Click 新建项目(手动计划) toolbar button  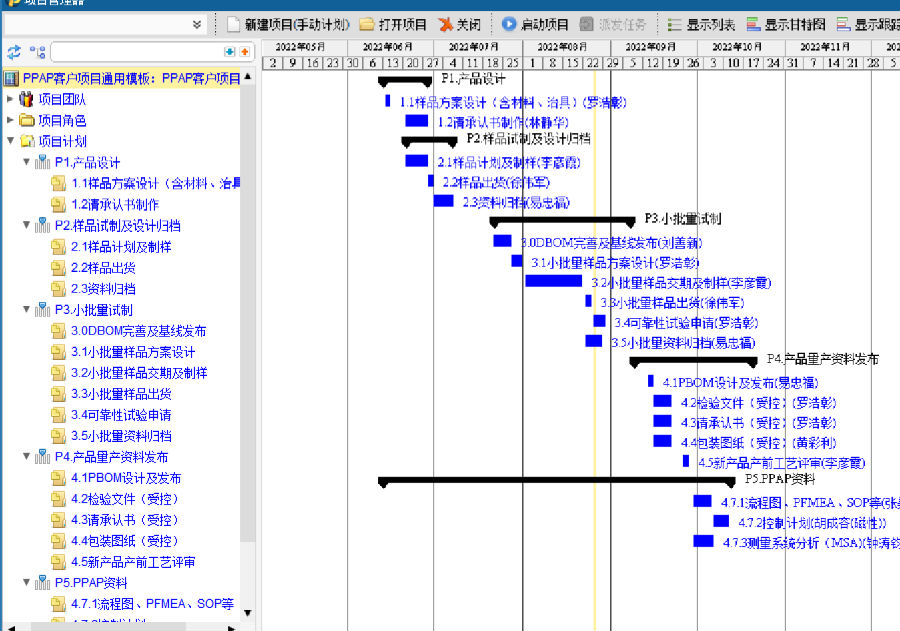(x=288, y=25)
